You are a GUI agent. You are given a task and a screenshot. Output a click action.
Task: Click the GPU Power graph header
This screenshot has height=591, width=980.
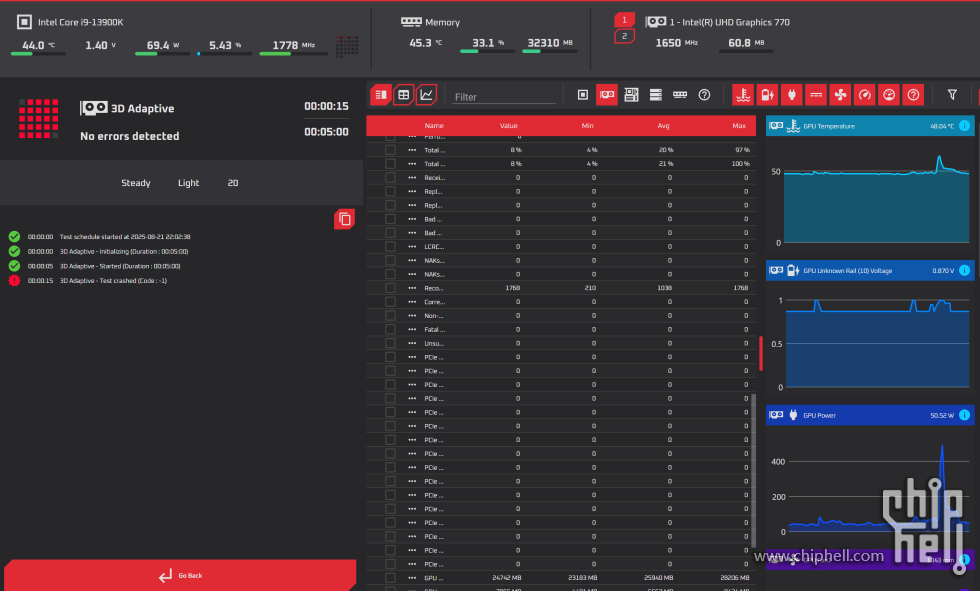[x=870, y=415]
